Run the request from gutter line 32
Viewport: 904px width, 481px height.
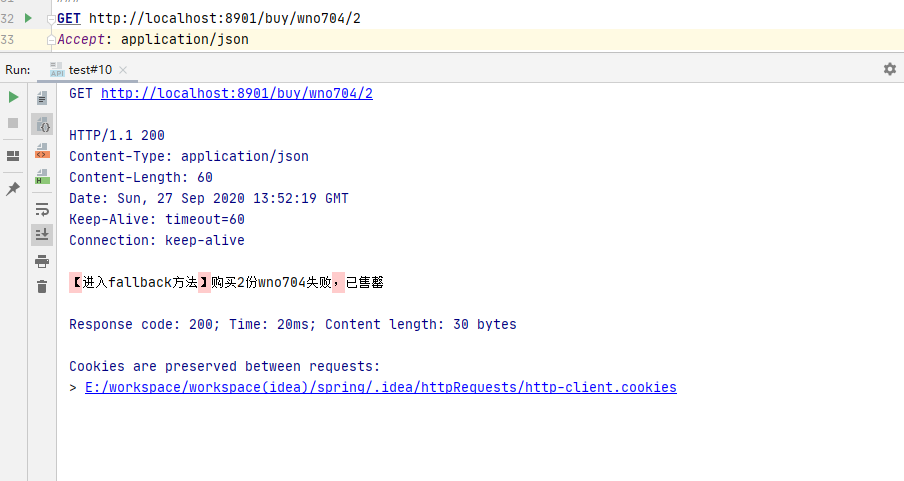click(28, 18)
